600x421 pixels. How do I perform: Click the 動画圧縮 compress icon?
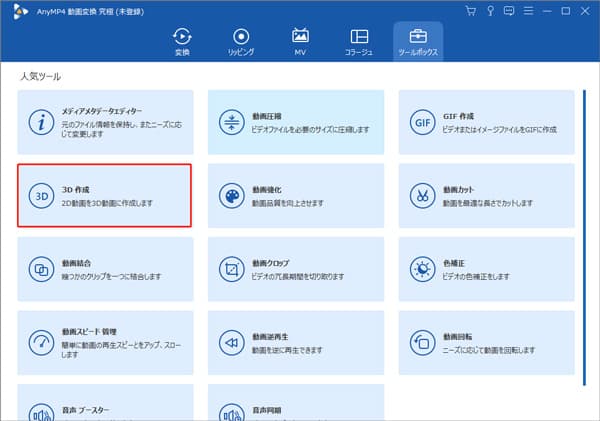pos(231,122)
